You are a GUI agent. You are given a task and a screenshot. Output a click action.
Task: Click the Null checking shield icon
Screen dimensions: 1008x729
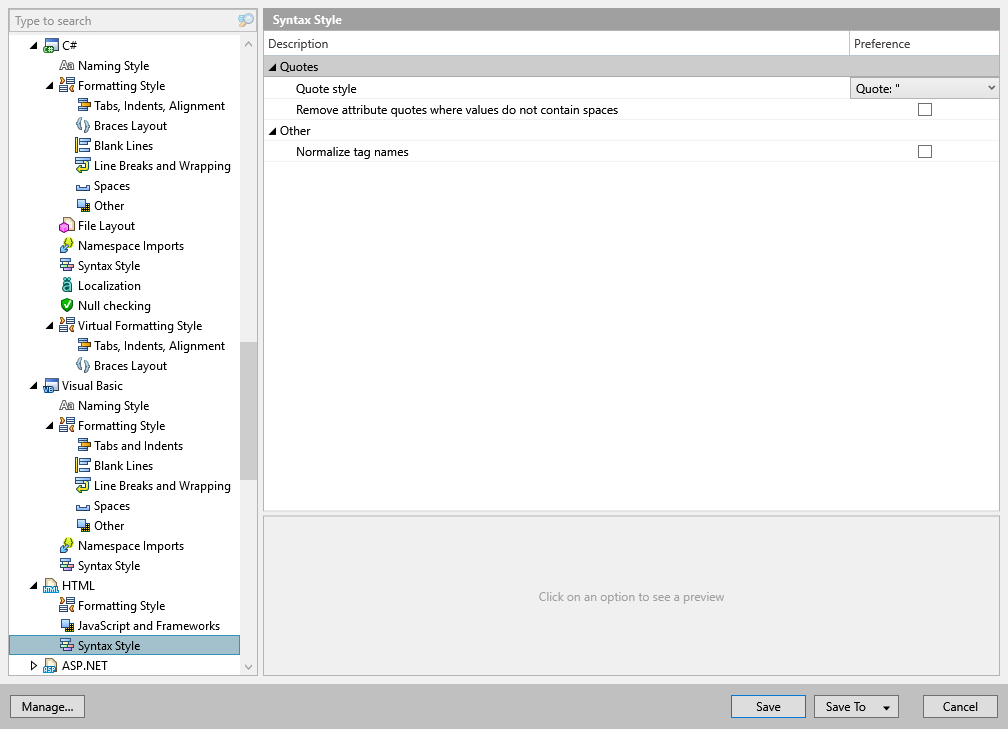[x=67, y=305]
